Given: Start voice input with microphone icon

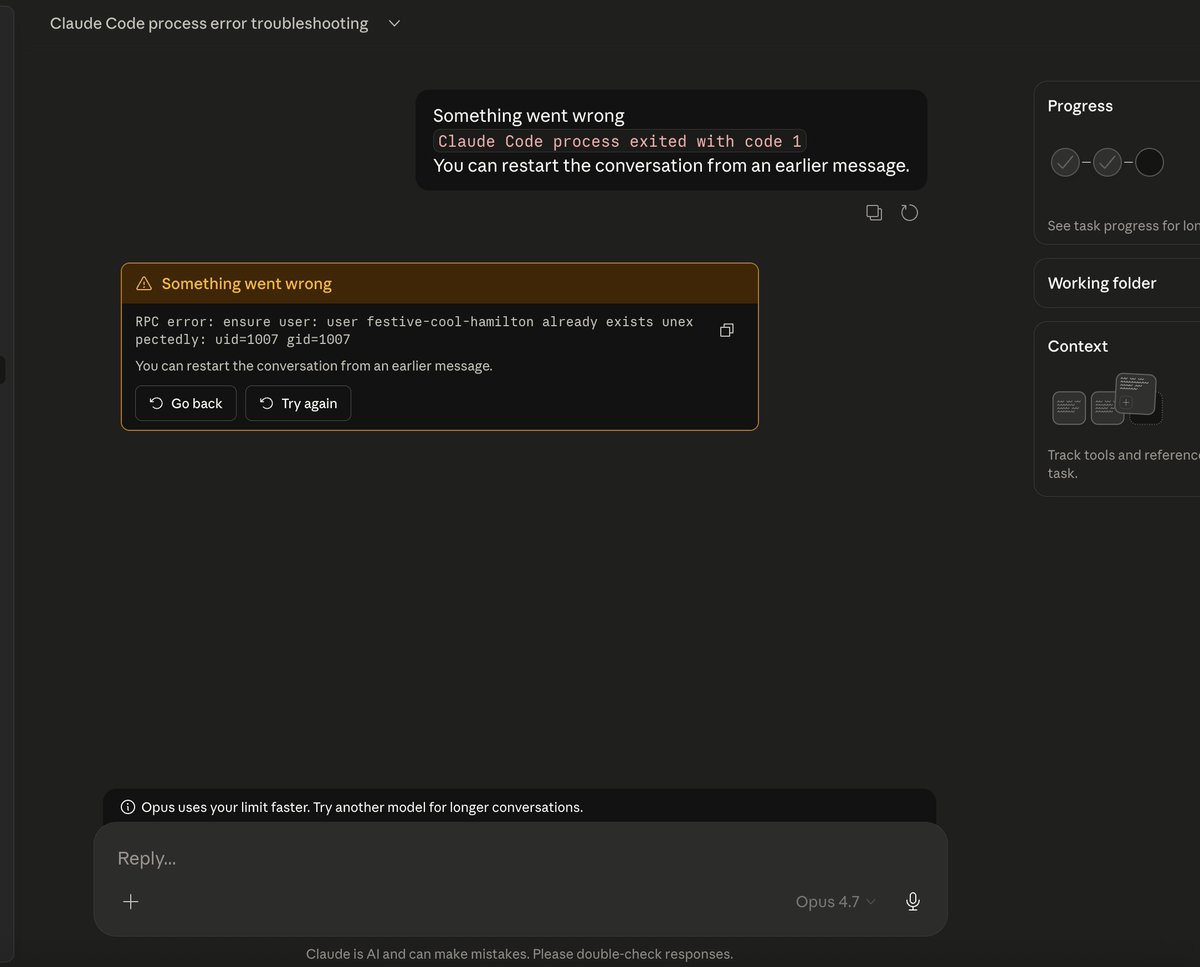Looking at the screenshot, I should 912,902.
